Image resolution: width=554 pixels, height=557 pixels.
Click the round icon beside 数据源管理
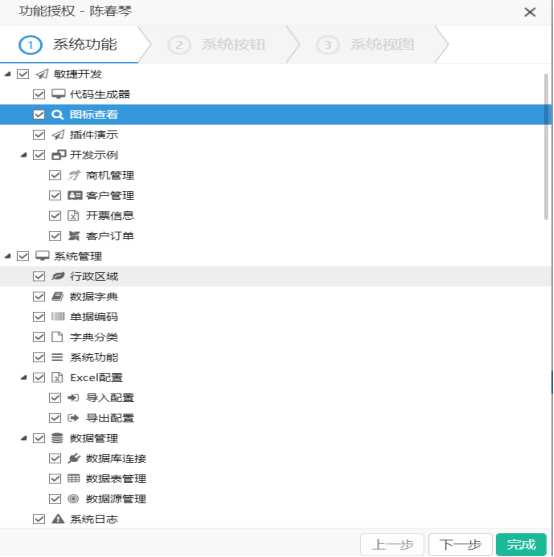pos(73,499)
